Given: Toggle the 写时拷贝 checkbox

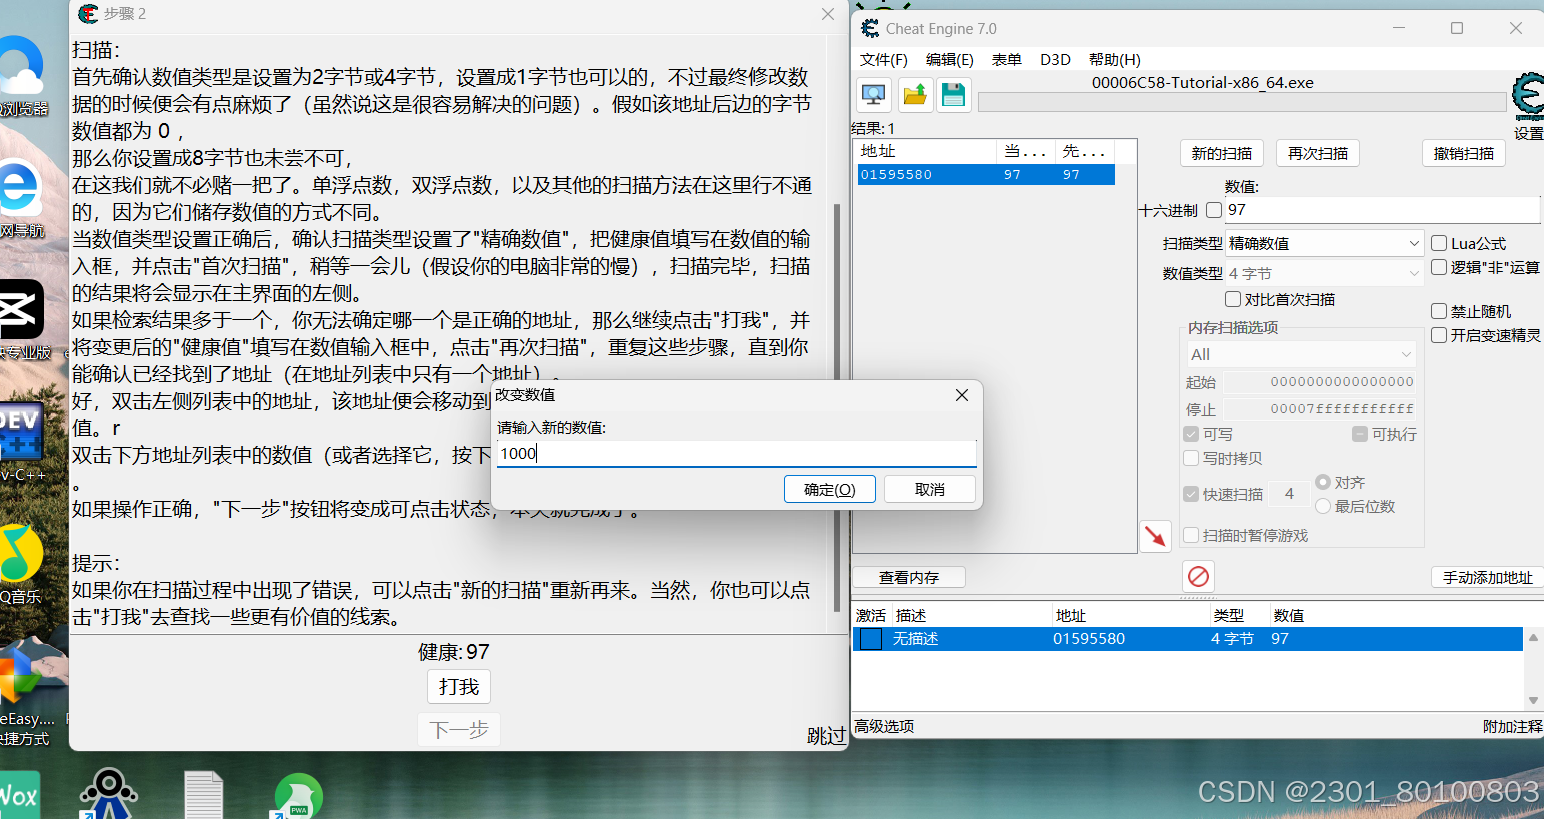Looking at the screenshot, I should coord(1191,458).
